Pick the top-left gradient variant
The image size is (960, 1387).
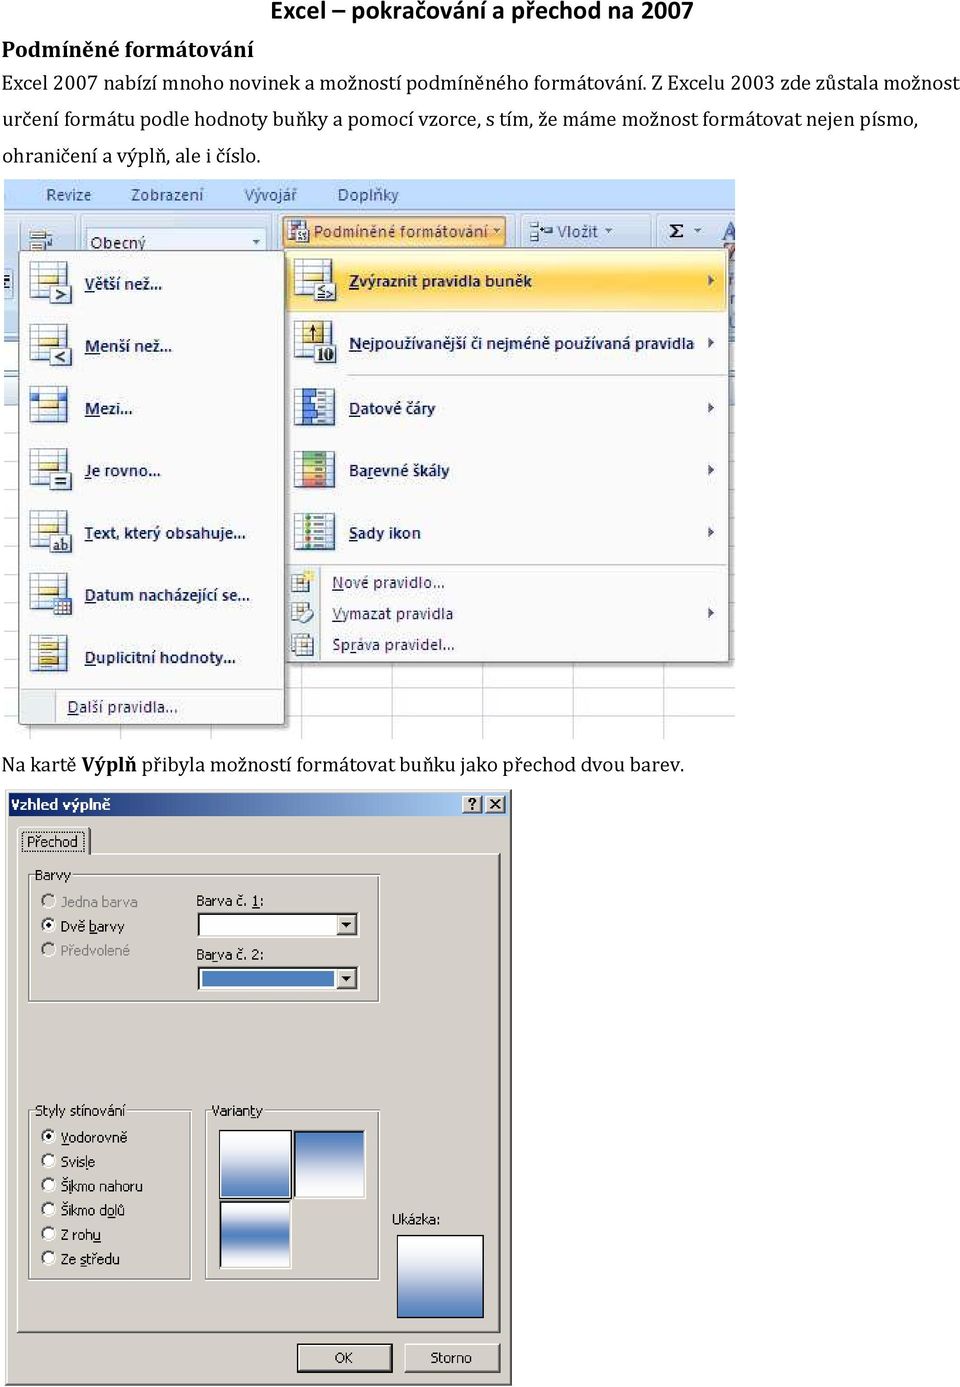255,1164
